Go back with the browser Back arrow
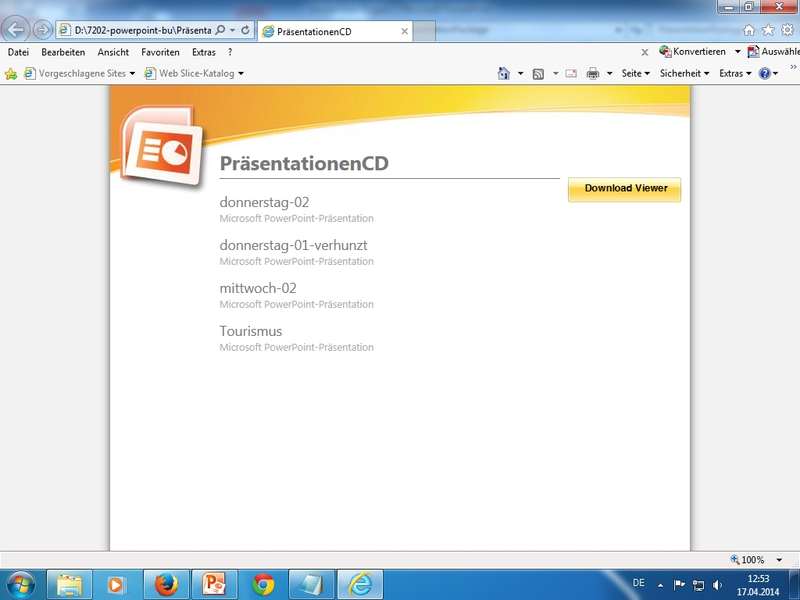Screen dimensions: 800x600 [x=16, y=30]
